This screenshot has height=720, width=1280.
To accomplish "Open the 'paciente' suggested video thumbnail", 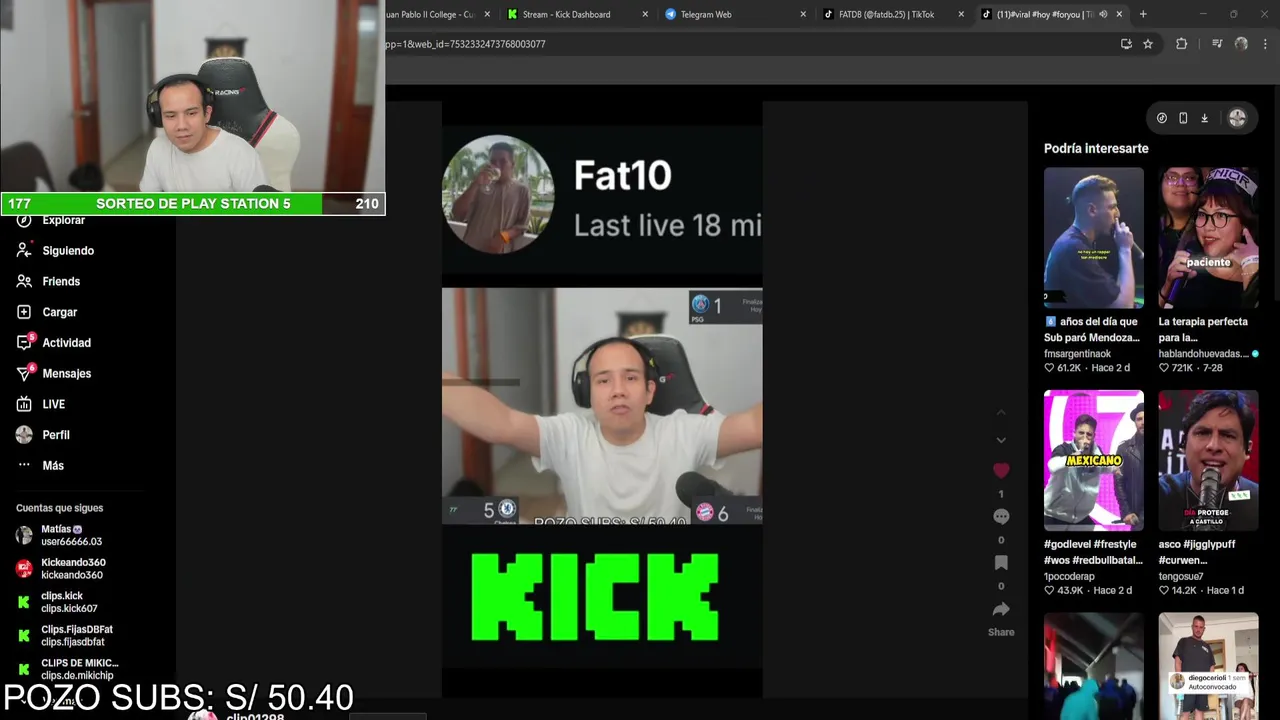I will tap(1208, 238).
